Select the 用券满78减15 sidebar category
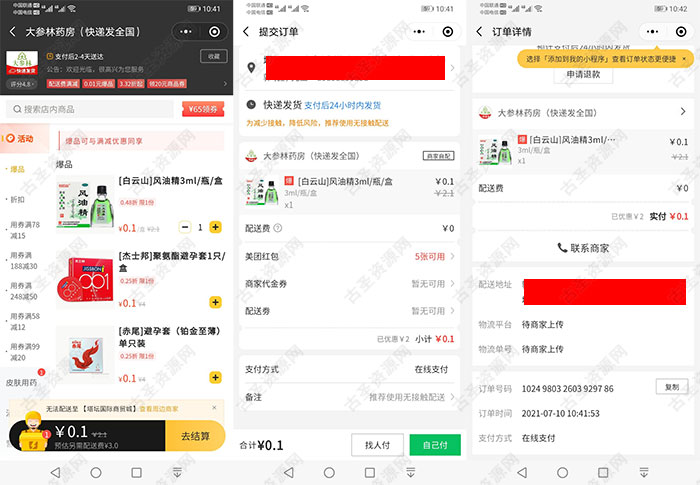700x485 pixels. coord(25,230)
